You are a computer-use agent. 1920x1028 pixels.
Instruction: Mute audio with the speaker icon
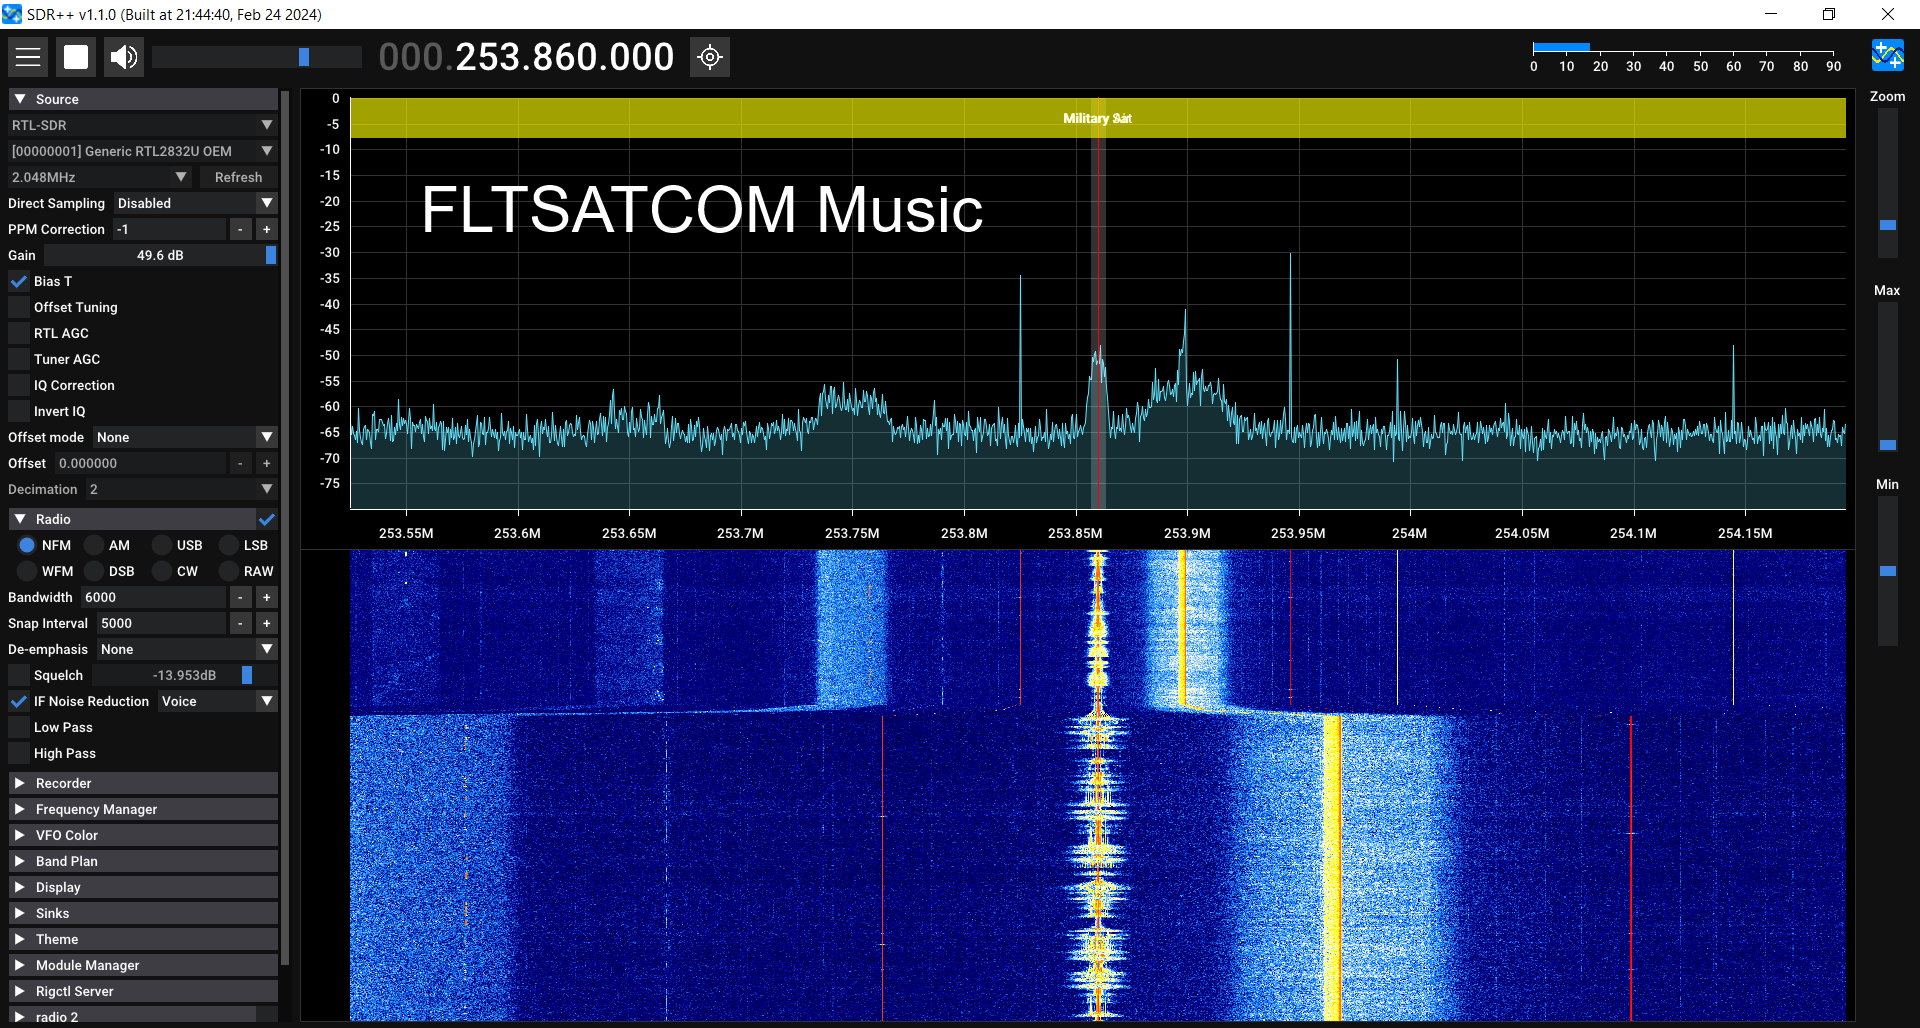coord(124,57)
